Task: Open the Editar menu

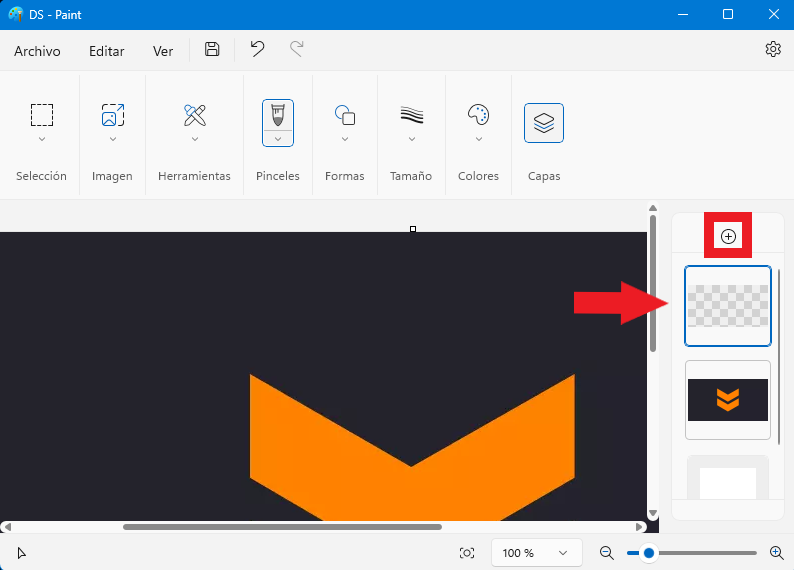Action: pyautogui.click(x=107, y=51)
